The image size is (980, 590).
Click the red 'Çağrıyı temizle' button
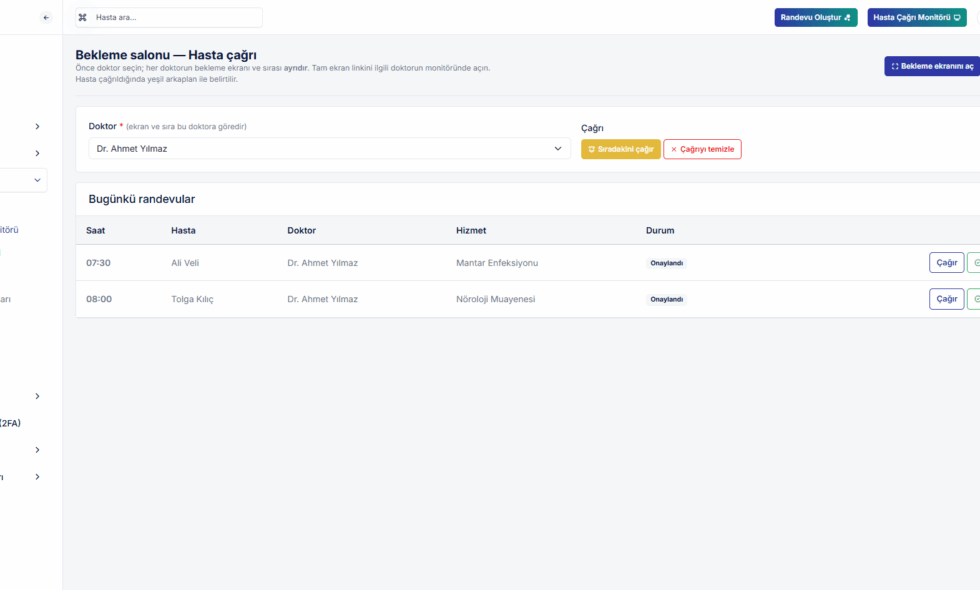tap(702, 149)
